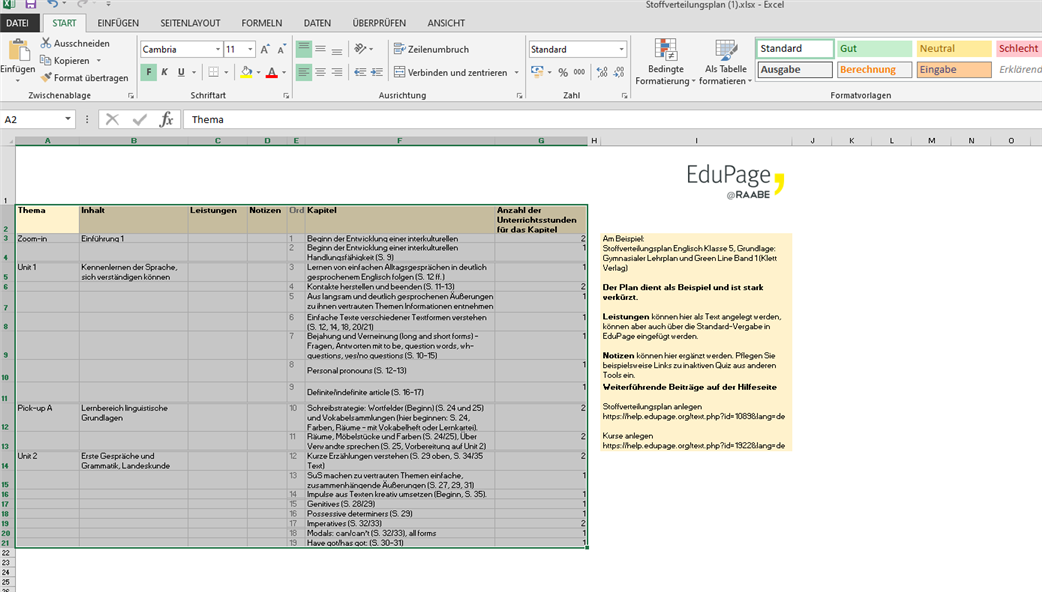Open the DATEI tab
Viewport: 1042px width, 592px height.
point(18,23)
